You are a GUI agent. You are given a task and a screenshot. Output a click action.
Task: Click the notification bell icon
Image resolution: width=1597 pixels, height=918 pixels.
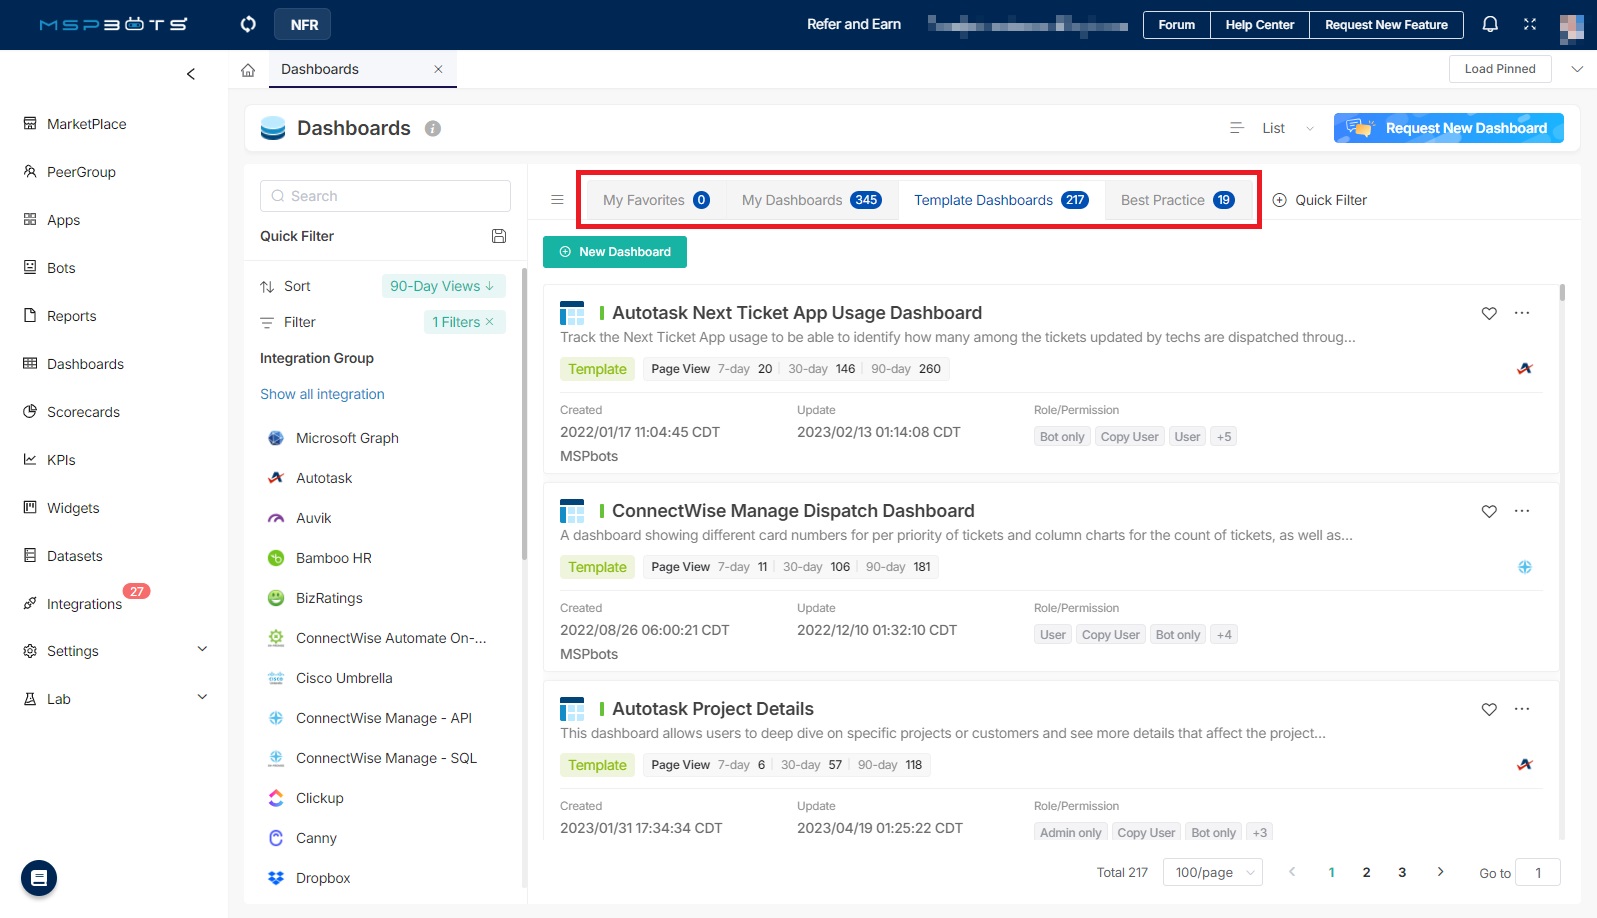point(1490,24)
